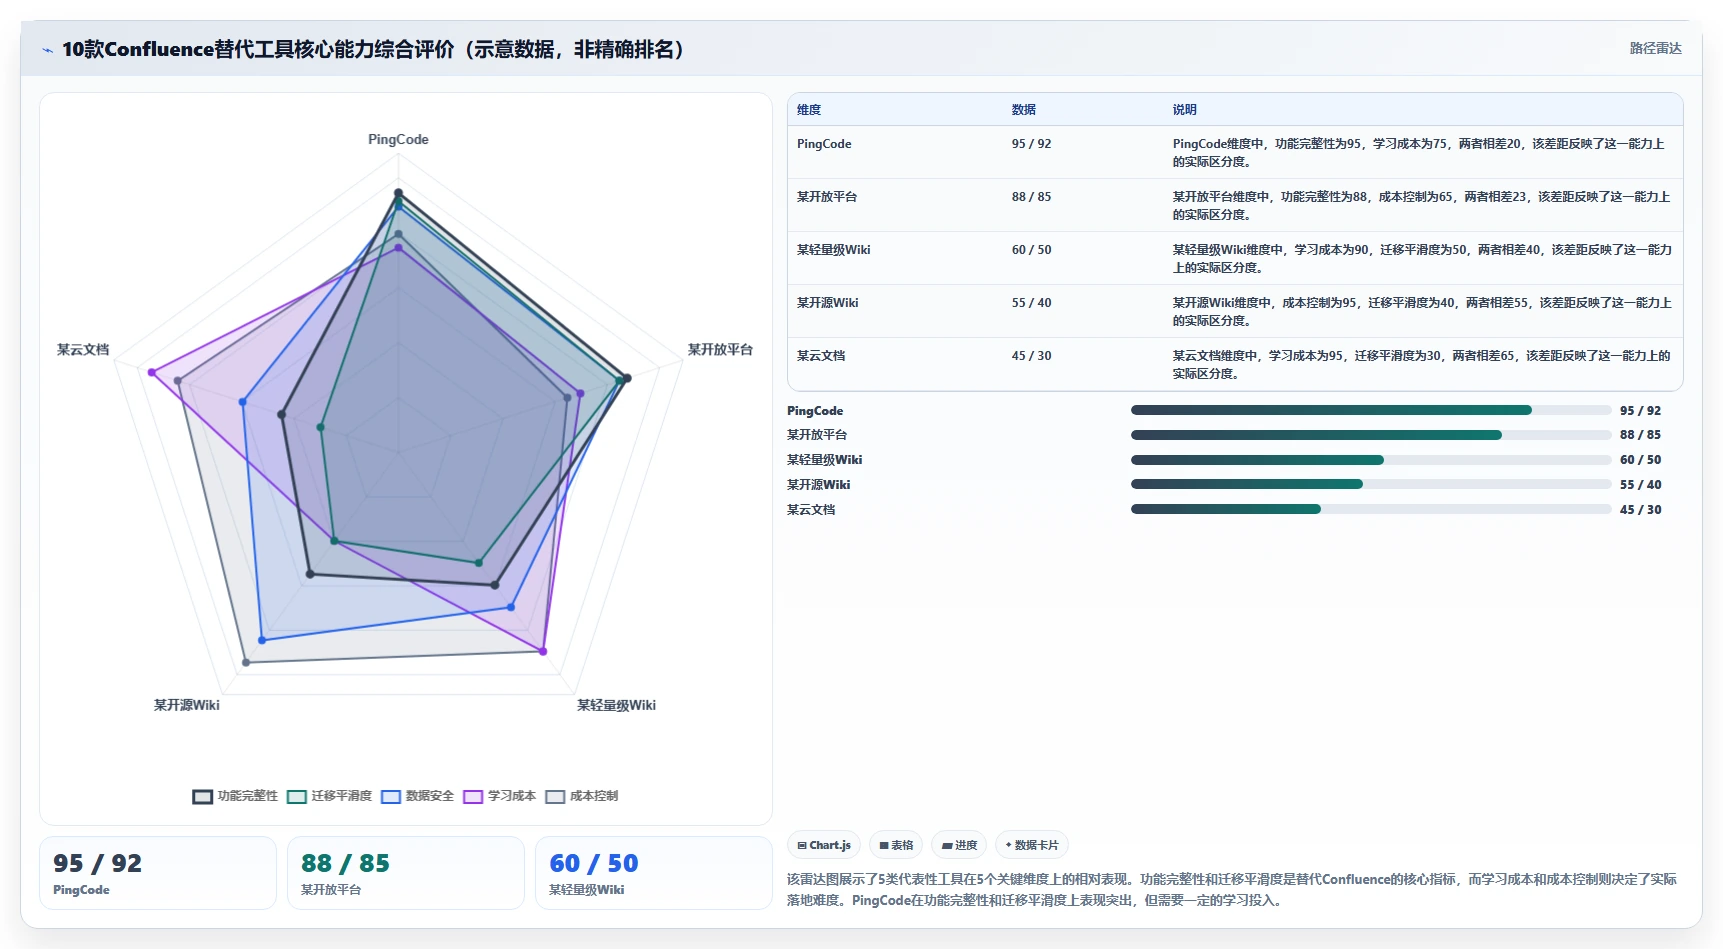
Task: Click the 学习成本 point on 某云文档 axis
Action: (152, 372)
